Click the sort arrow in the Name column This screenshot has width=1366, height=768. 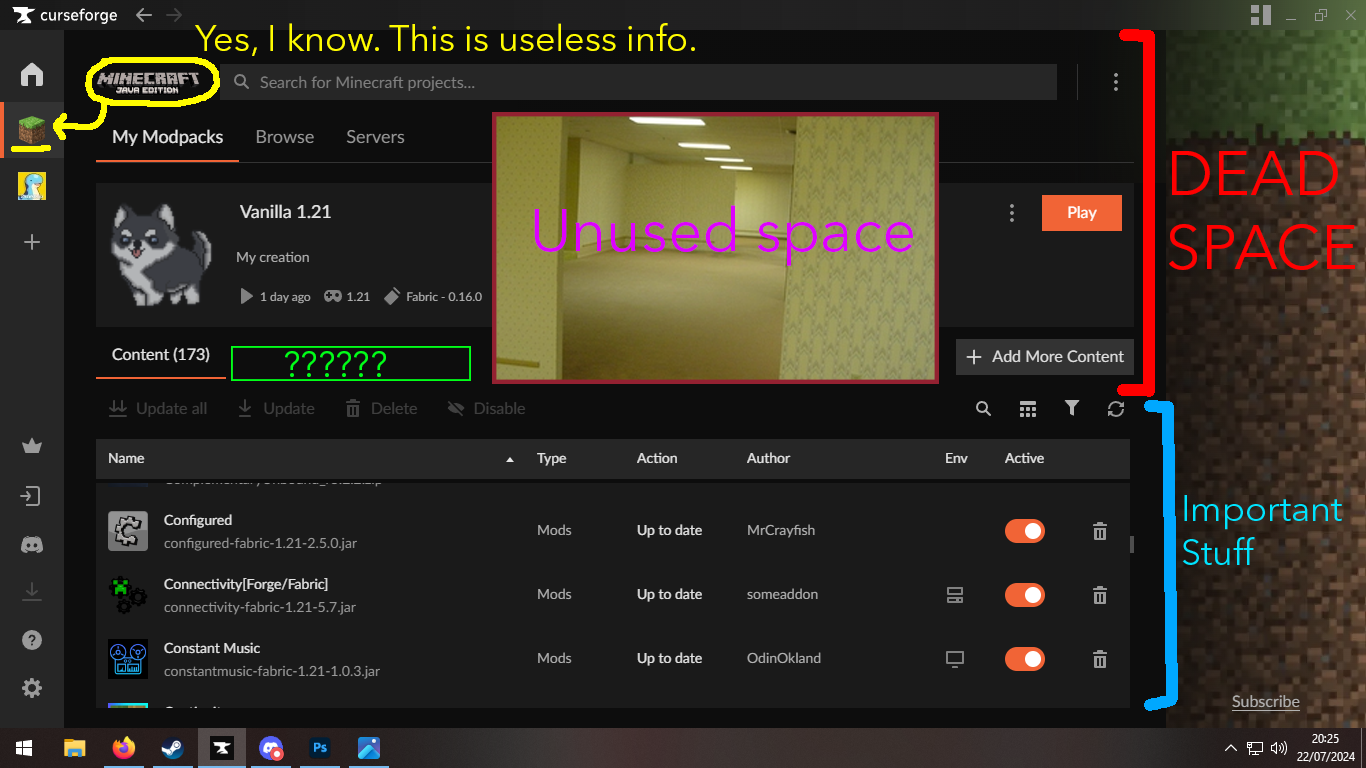tap(510, 459)
